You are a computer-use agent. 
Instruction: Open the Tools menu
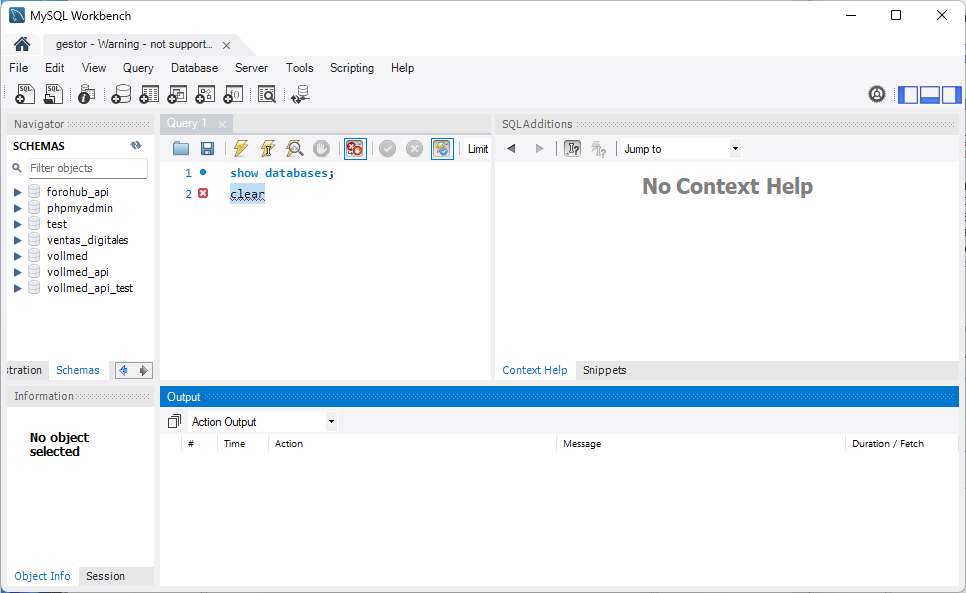(x=299, y=68)
